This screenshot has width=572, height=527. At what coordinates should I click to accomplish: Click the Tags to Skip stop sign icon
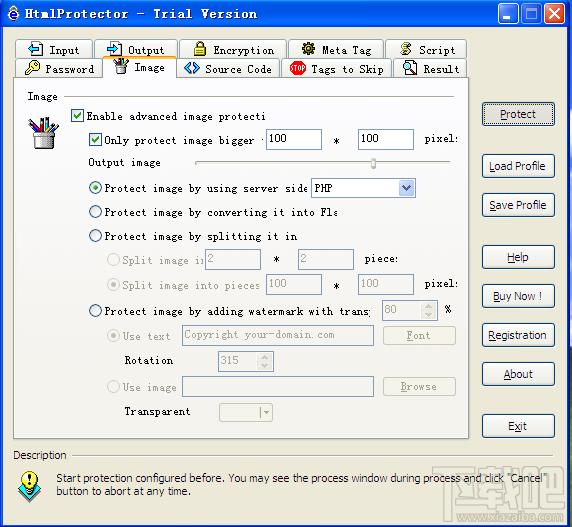click(x=298, y=68)
